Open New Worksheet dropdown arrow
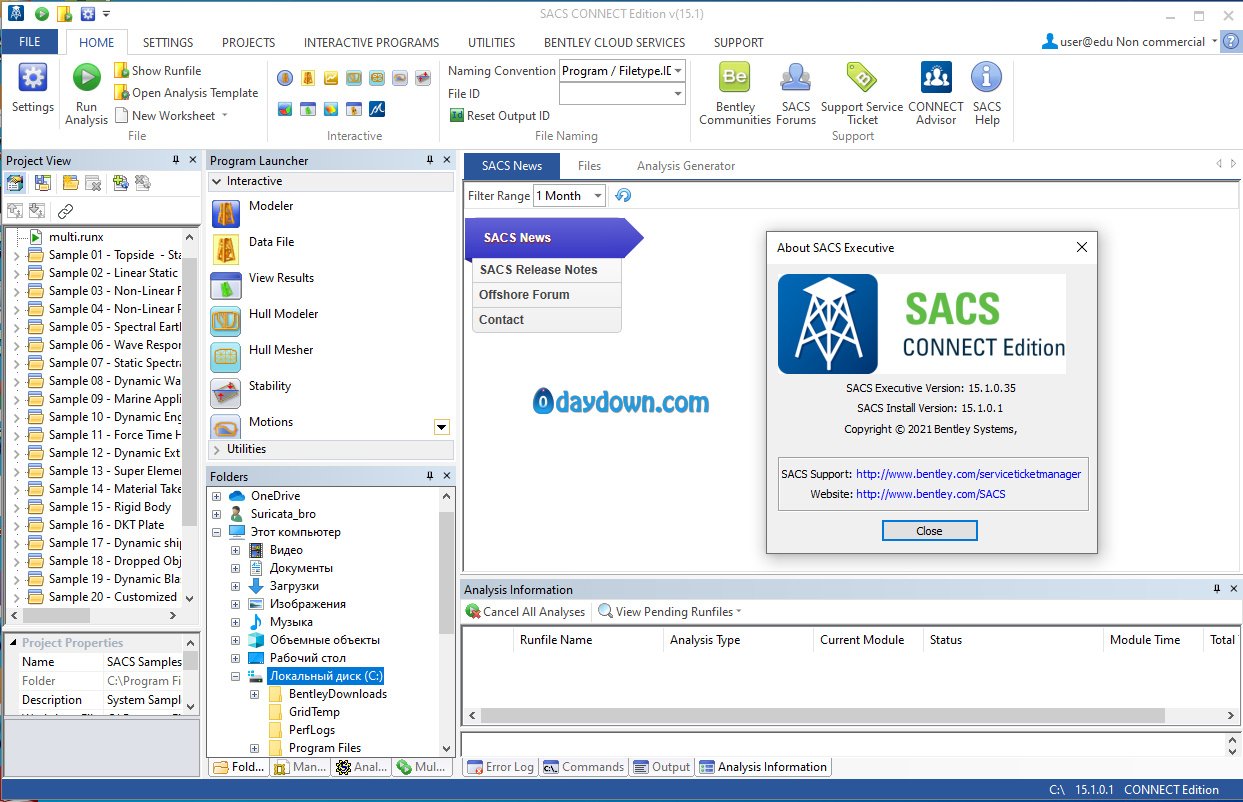 click(x=225, y=115)
